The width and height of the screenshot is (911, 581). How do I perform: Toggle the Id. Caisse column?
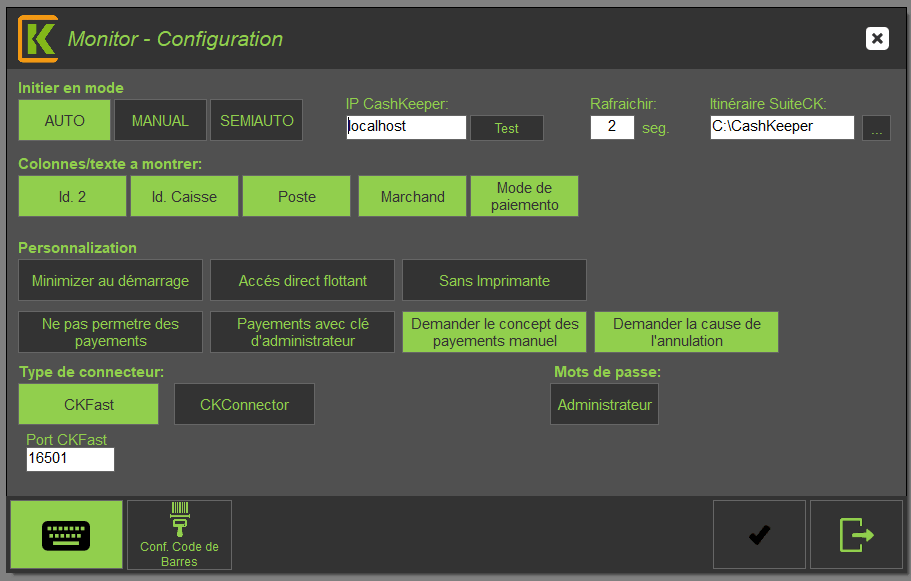(184, 196)
